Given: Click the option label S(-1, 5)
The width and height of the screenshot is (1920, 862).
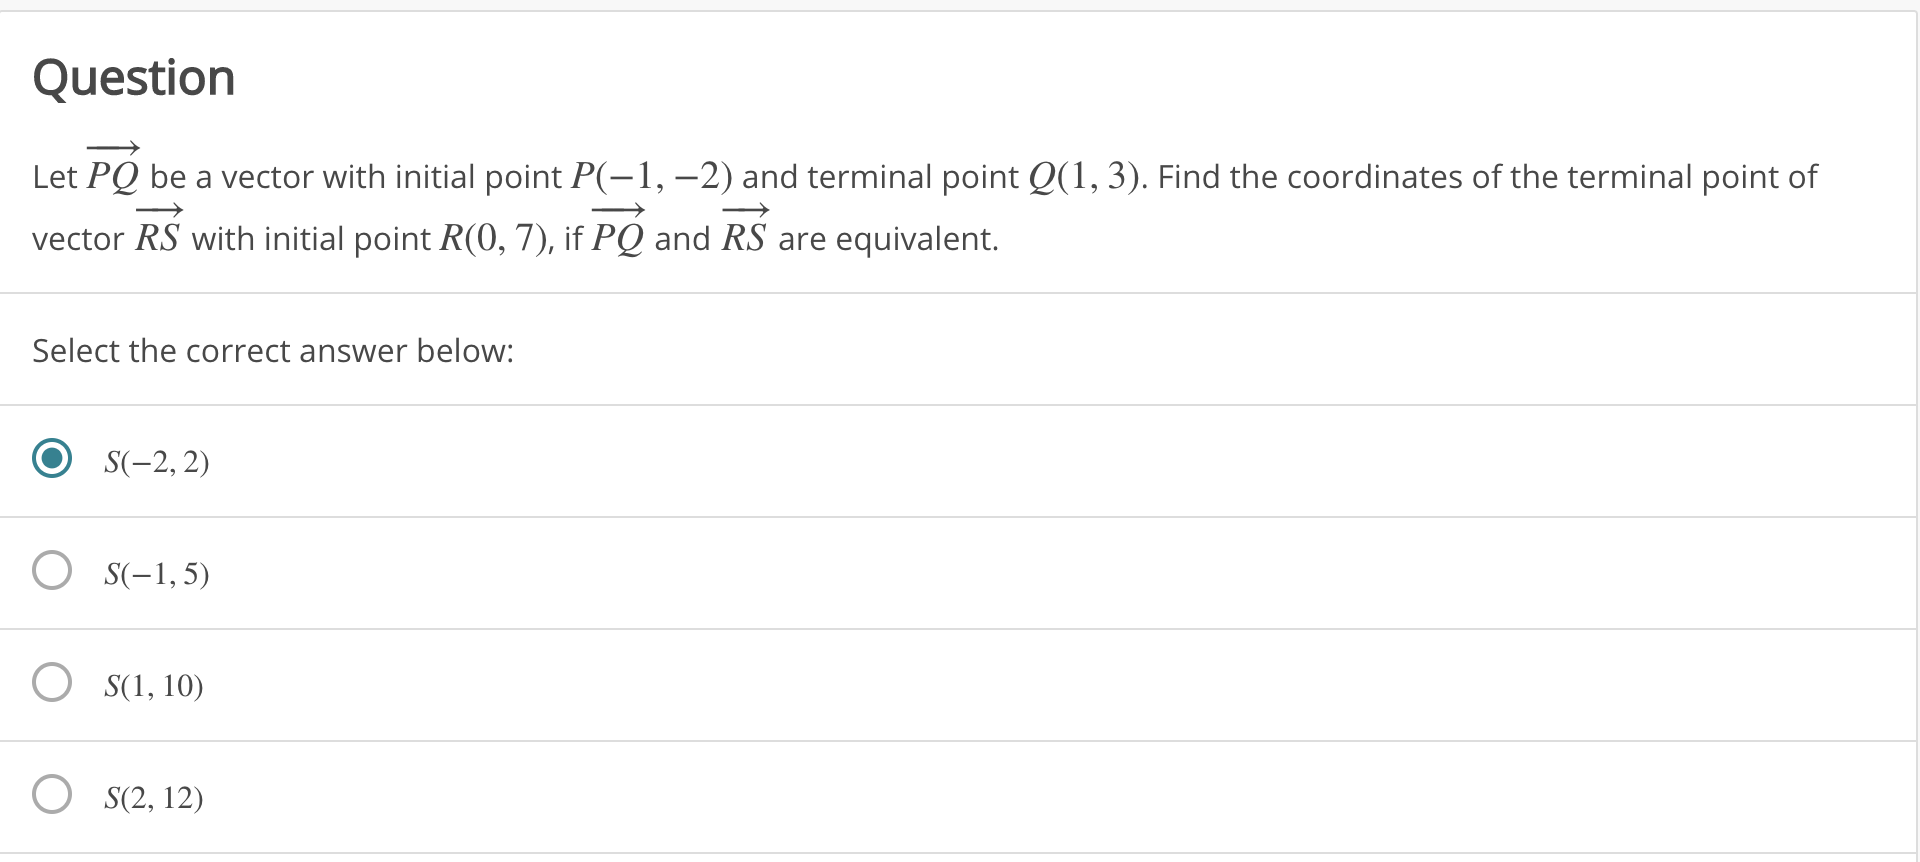Looking at the screenshot, I should pos(156,573).
